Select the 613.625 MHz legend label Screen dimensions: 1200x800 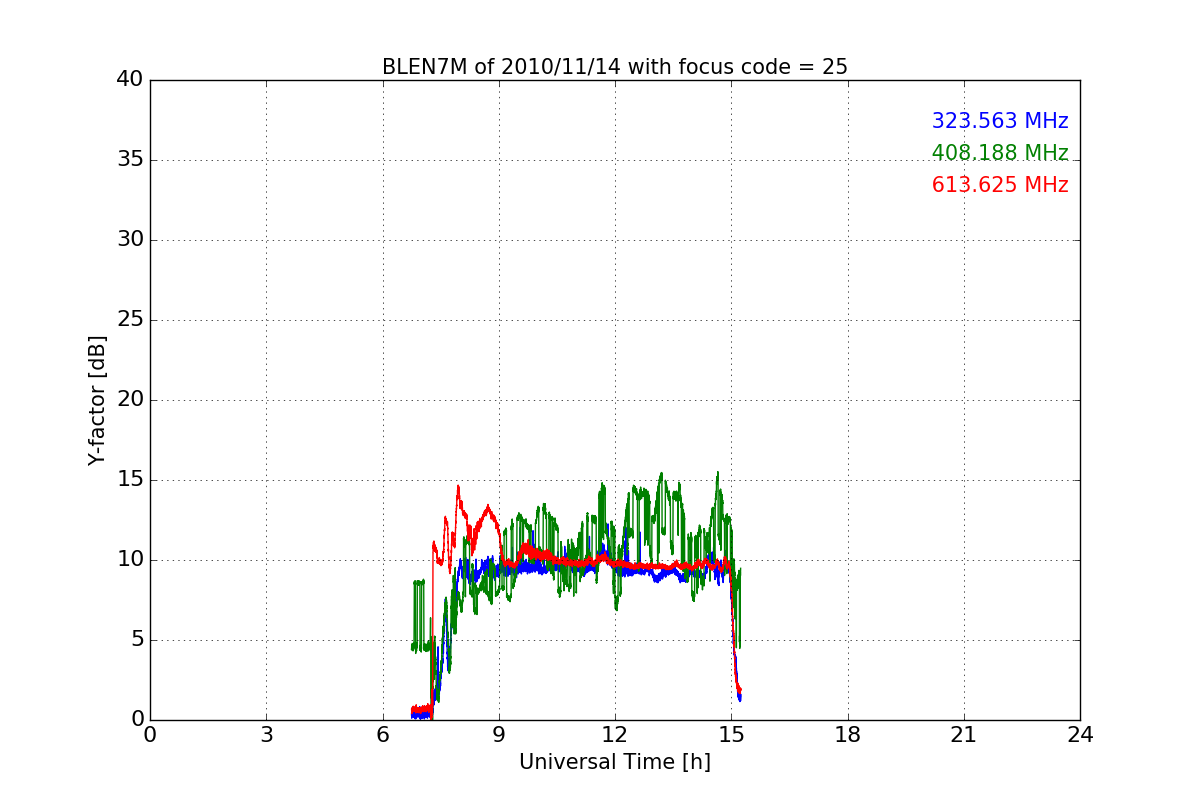1000,185
